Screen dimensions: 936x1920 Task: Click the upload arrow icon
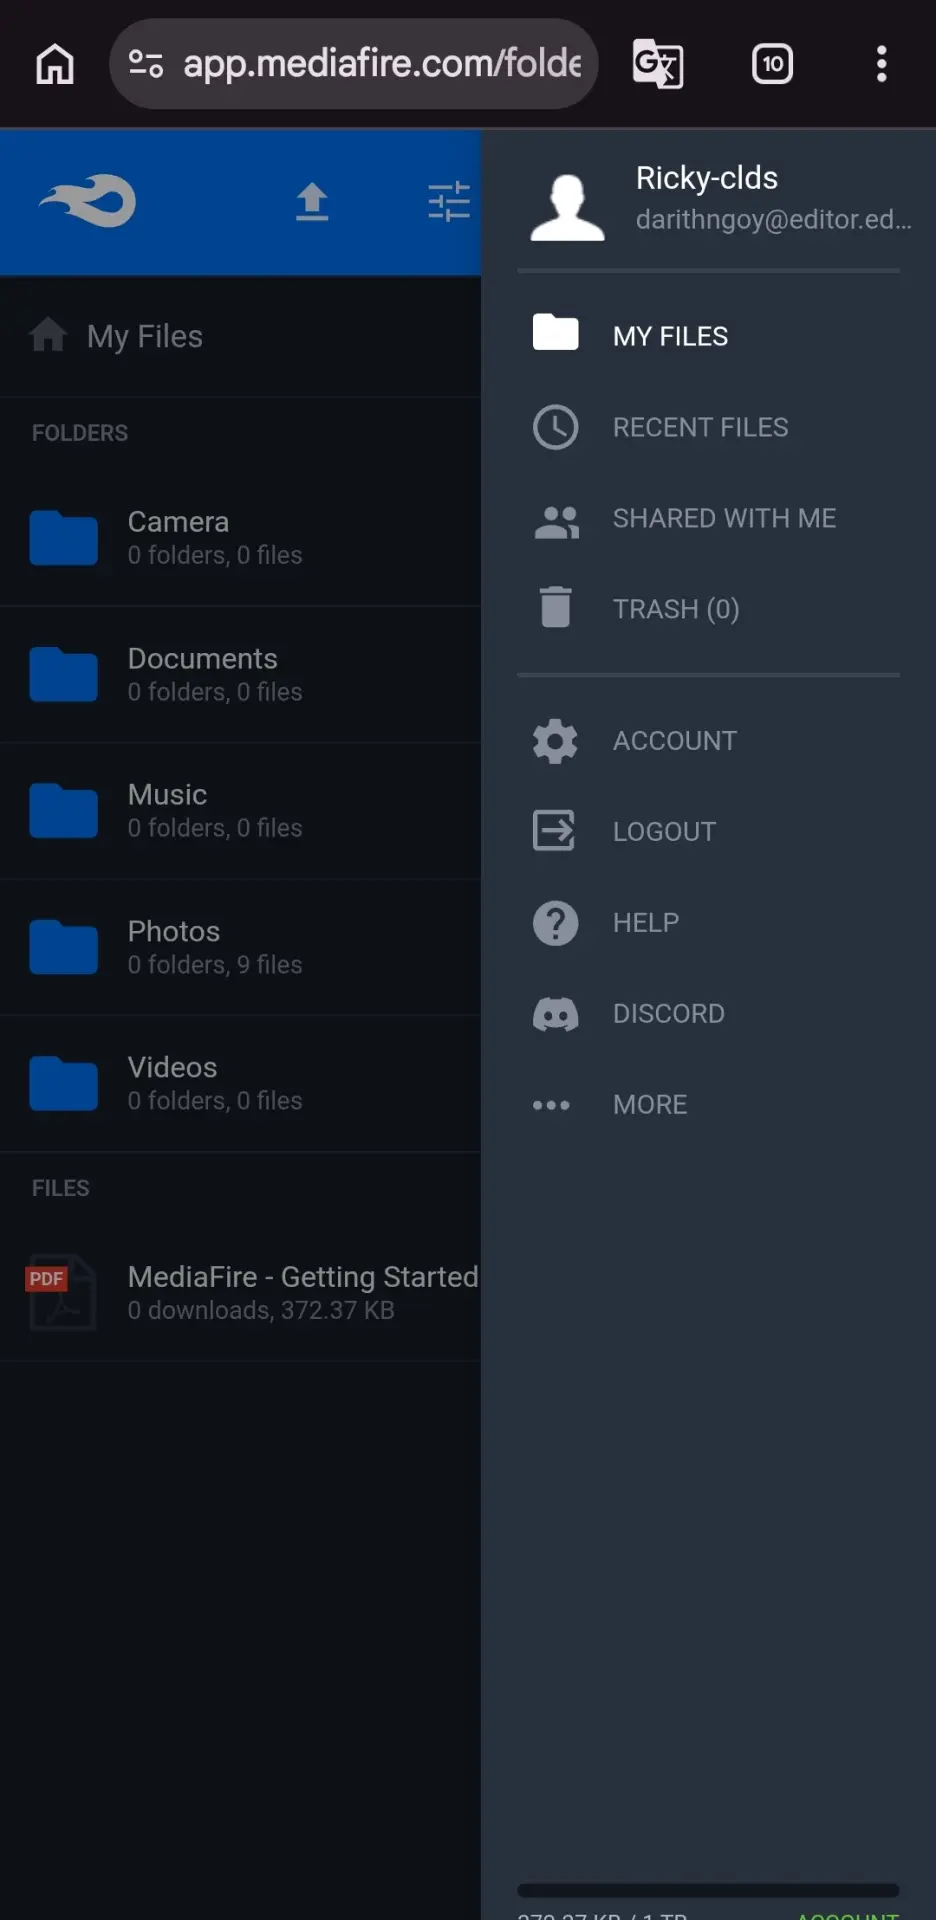coord(312,202)
